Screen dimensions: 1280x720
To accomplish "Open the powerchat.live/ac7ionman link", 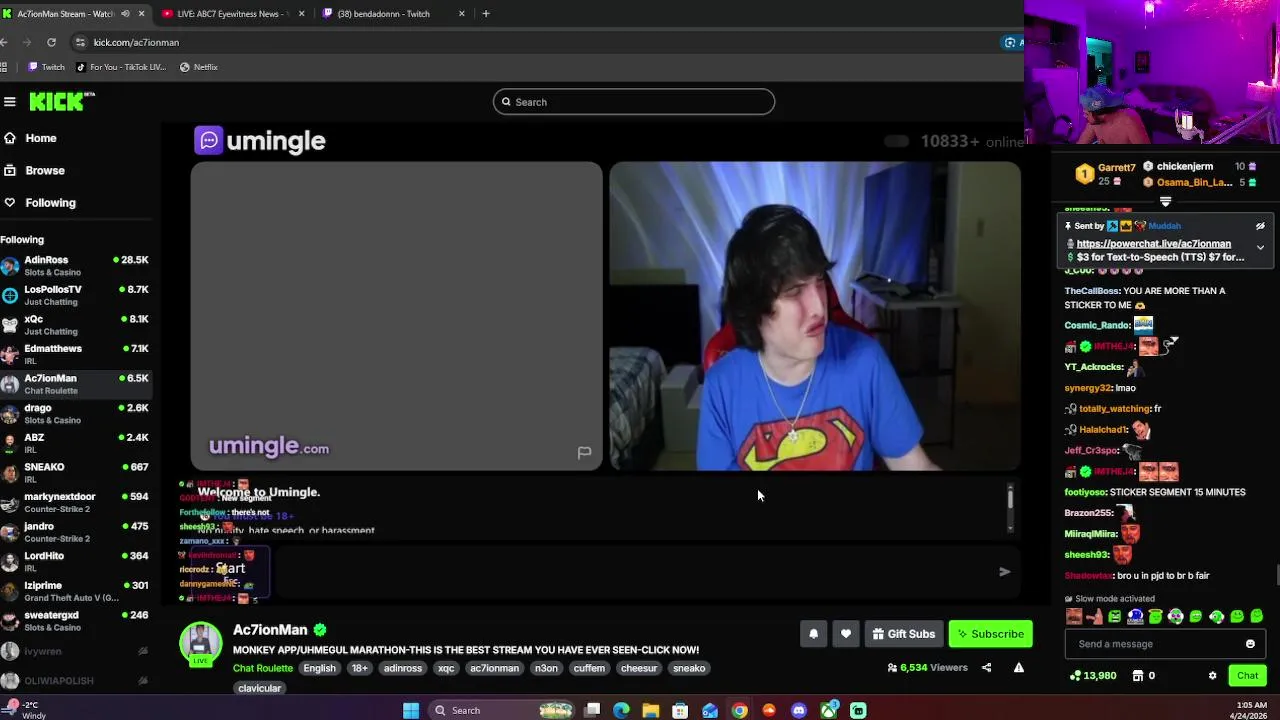I will point(1154,243).
